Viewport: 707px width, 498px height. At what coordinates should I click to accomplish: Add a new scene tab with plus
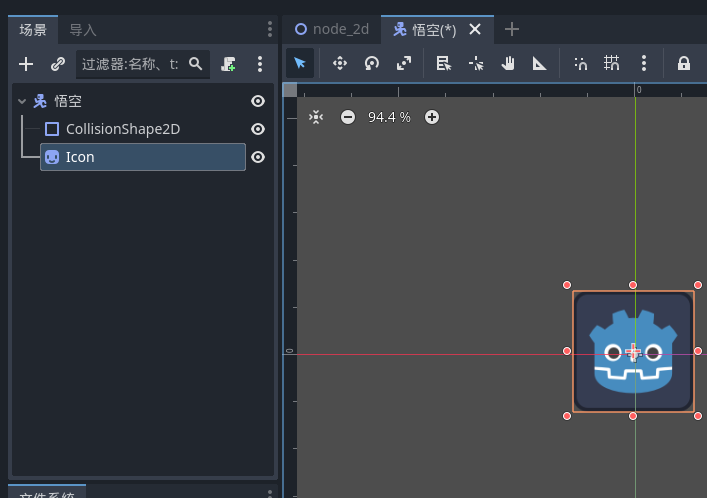(512, 29)
